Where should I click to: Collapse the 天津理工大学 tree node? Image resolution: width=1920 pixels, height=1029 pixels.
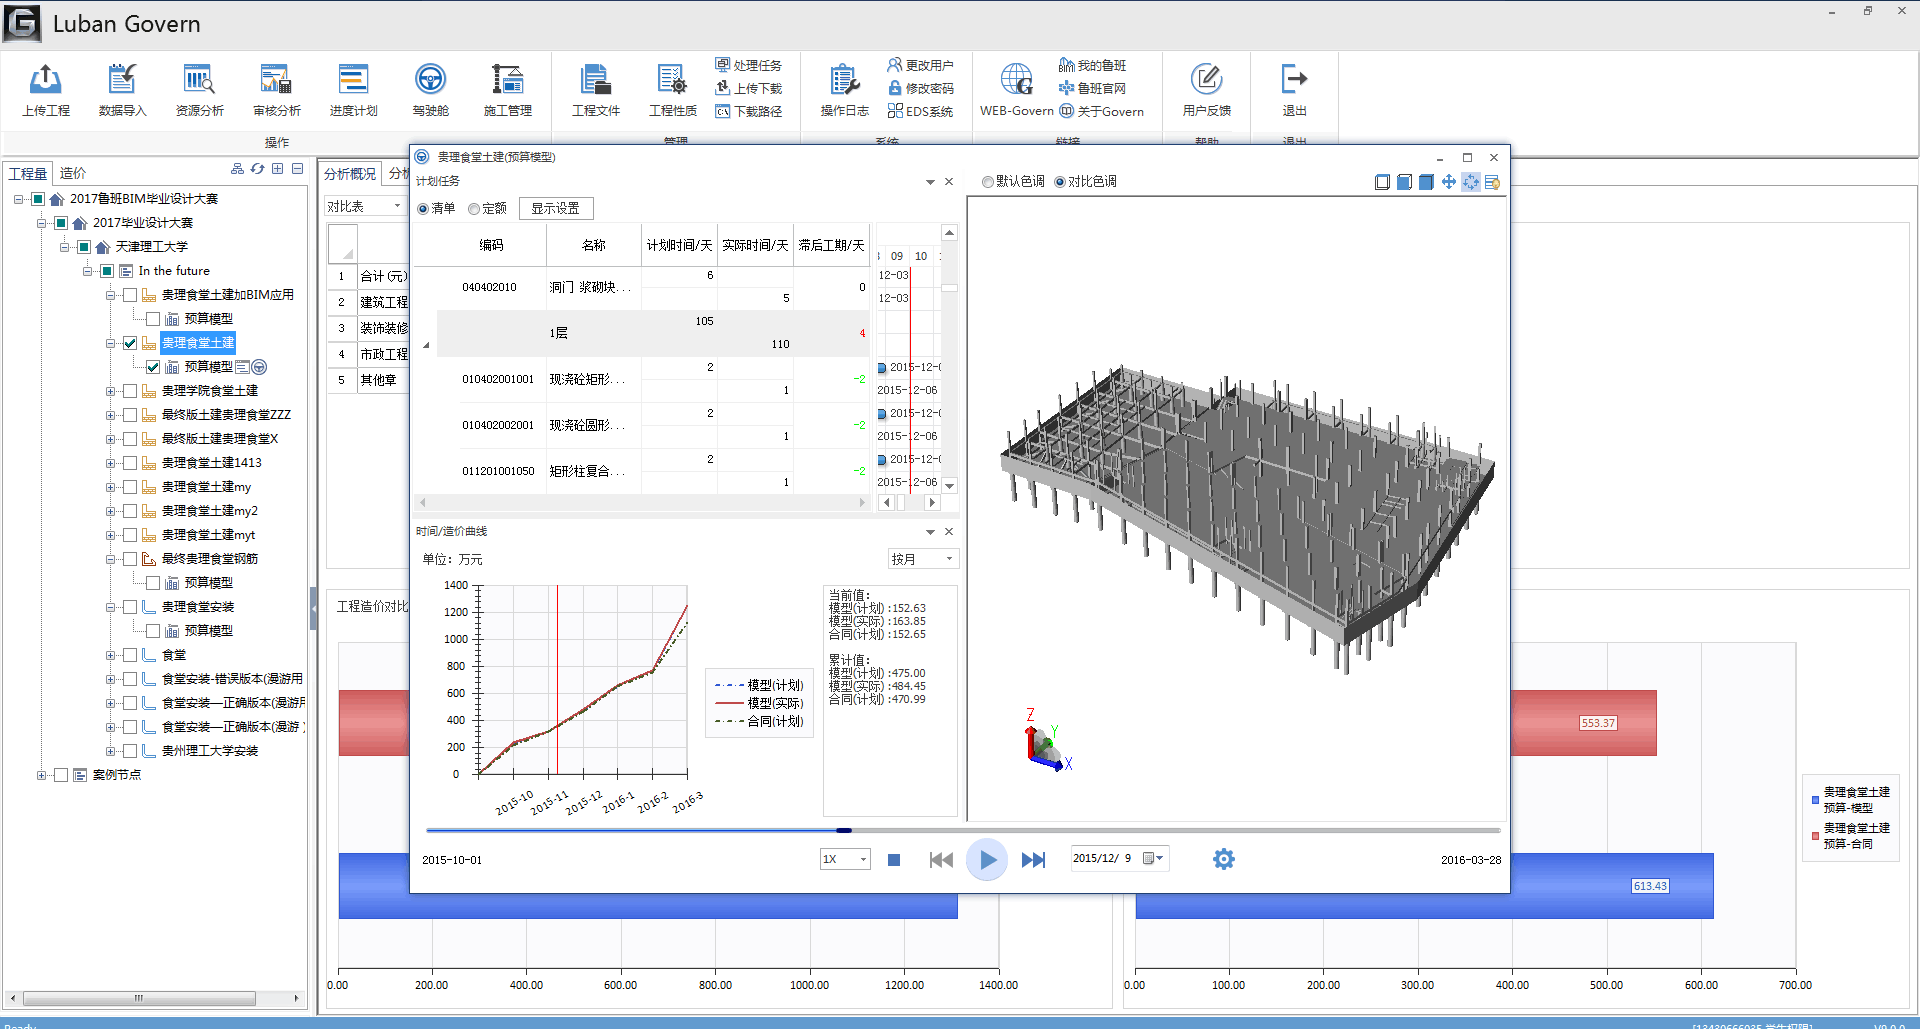pos(65,247)
